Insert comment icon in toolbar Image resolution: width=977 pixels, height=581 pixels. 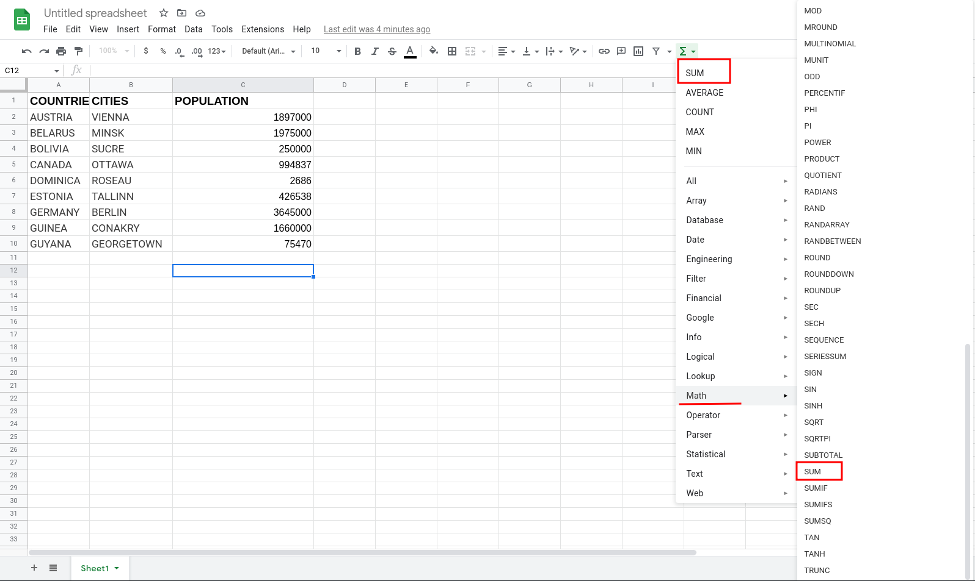click(x=621, y=51)
